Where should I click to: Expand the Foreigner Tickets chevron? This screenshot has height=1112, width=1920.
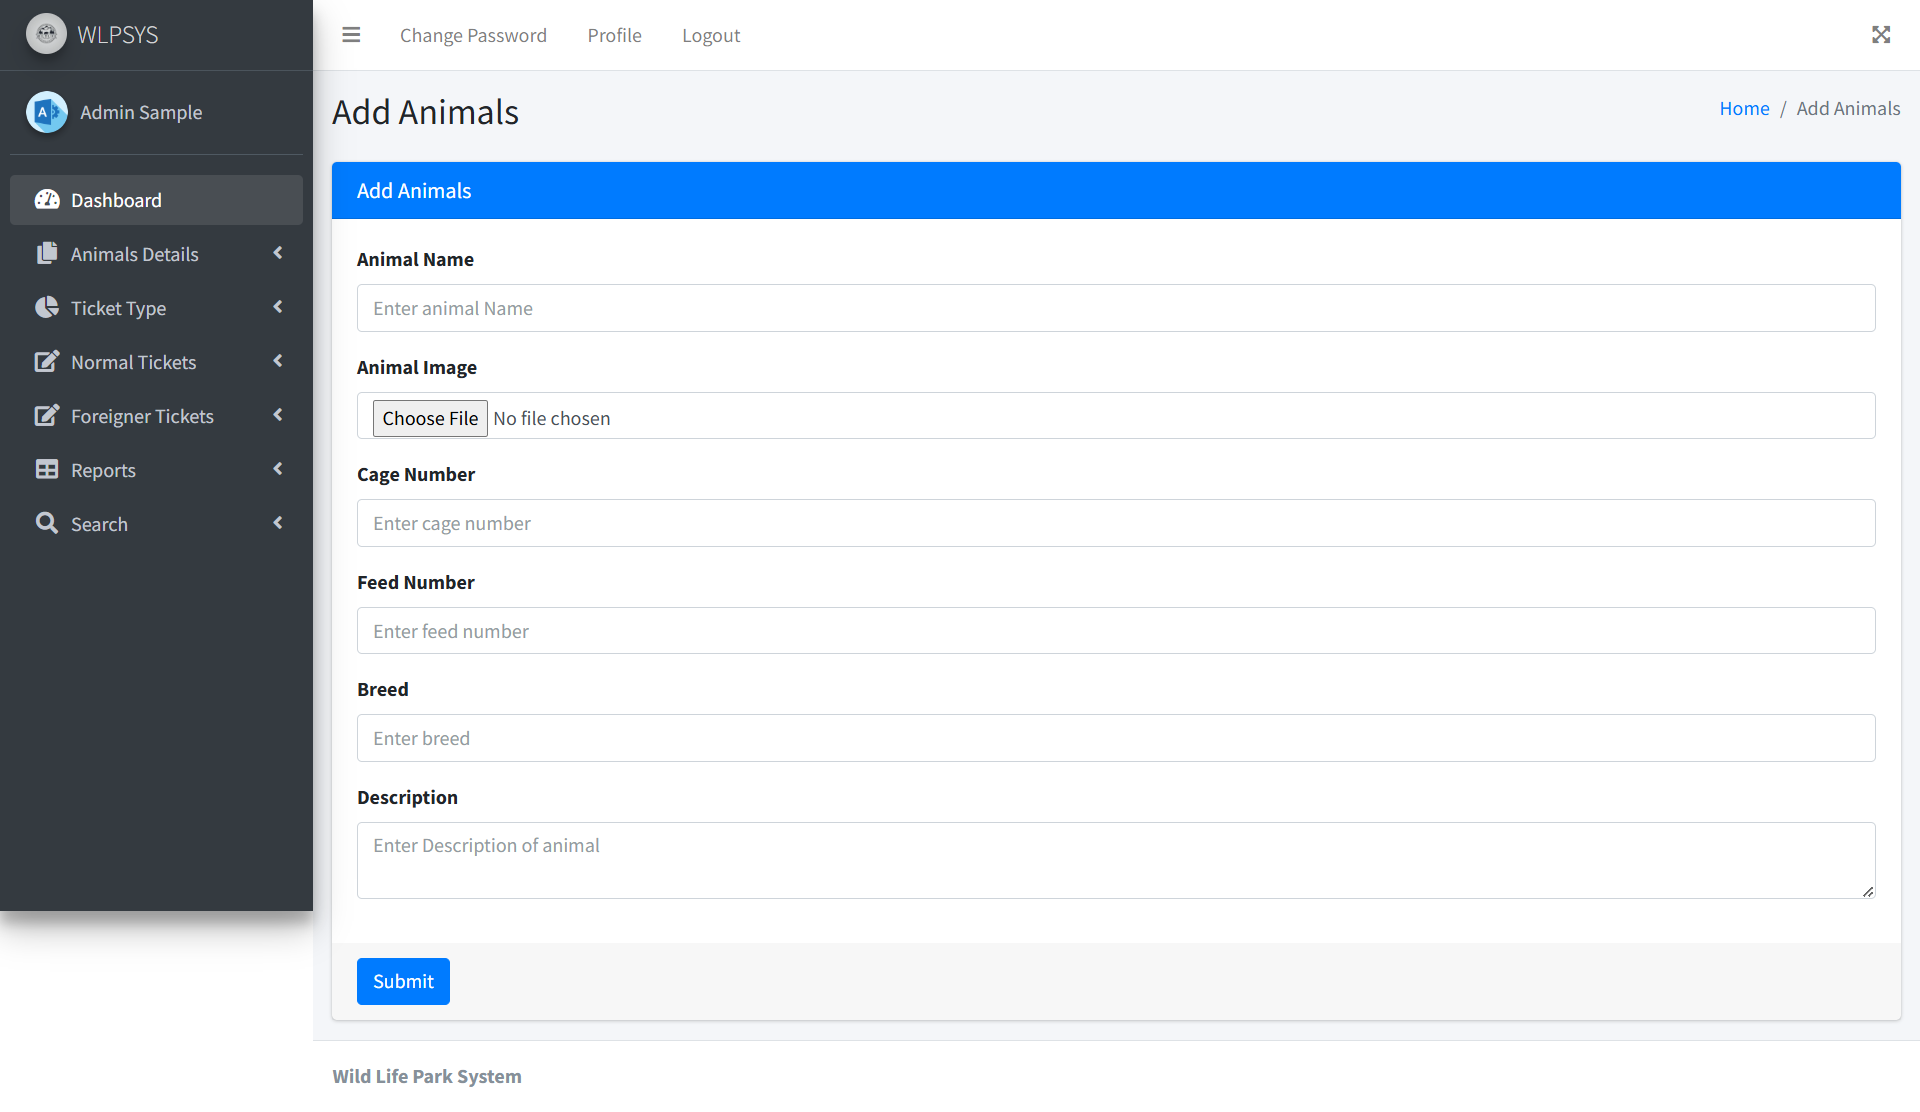click(278, 415)
